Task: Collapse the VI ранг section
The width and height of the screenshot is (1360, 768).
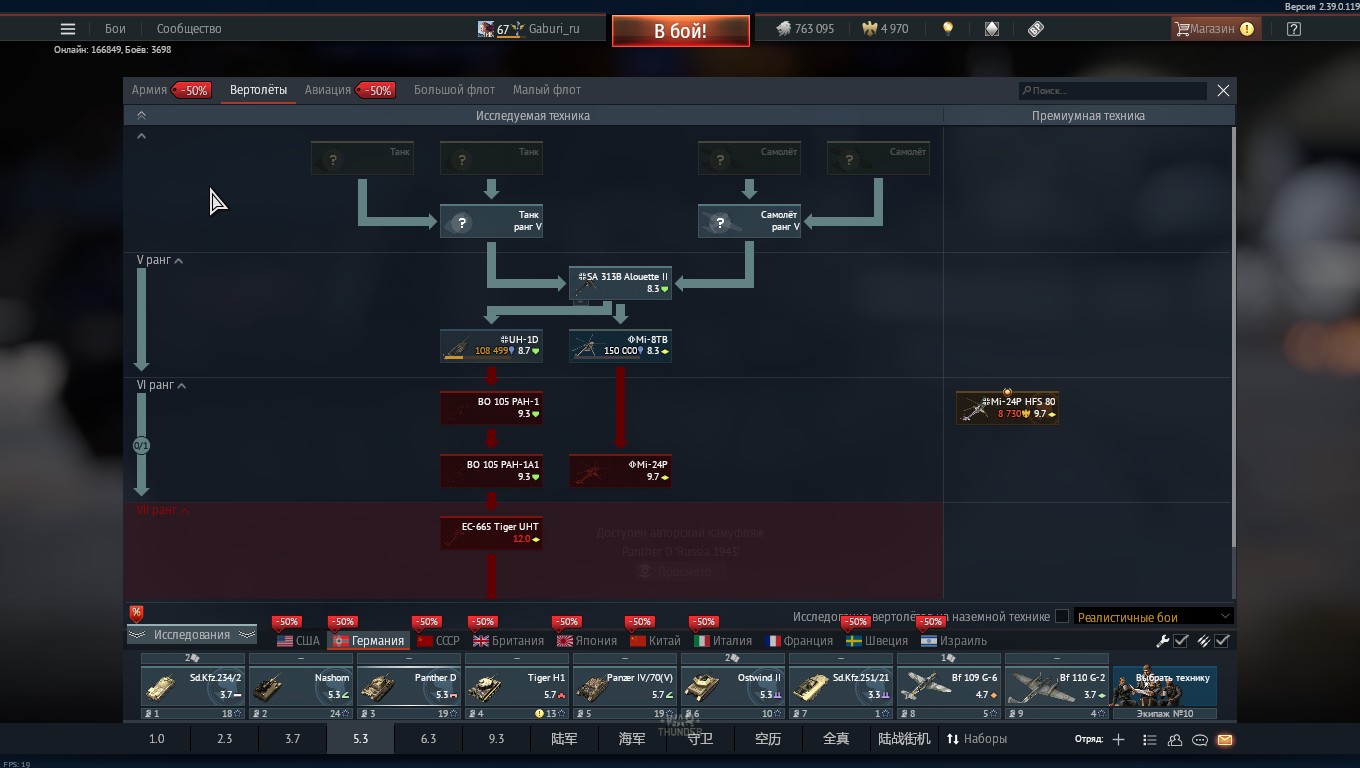Action: coord(161,385)
